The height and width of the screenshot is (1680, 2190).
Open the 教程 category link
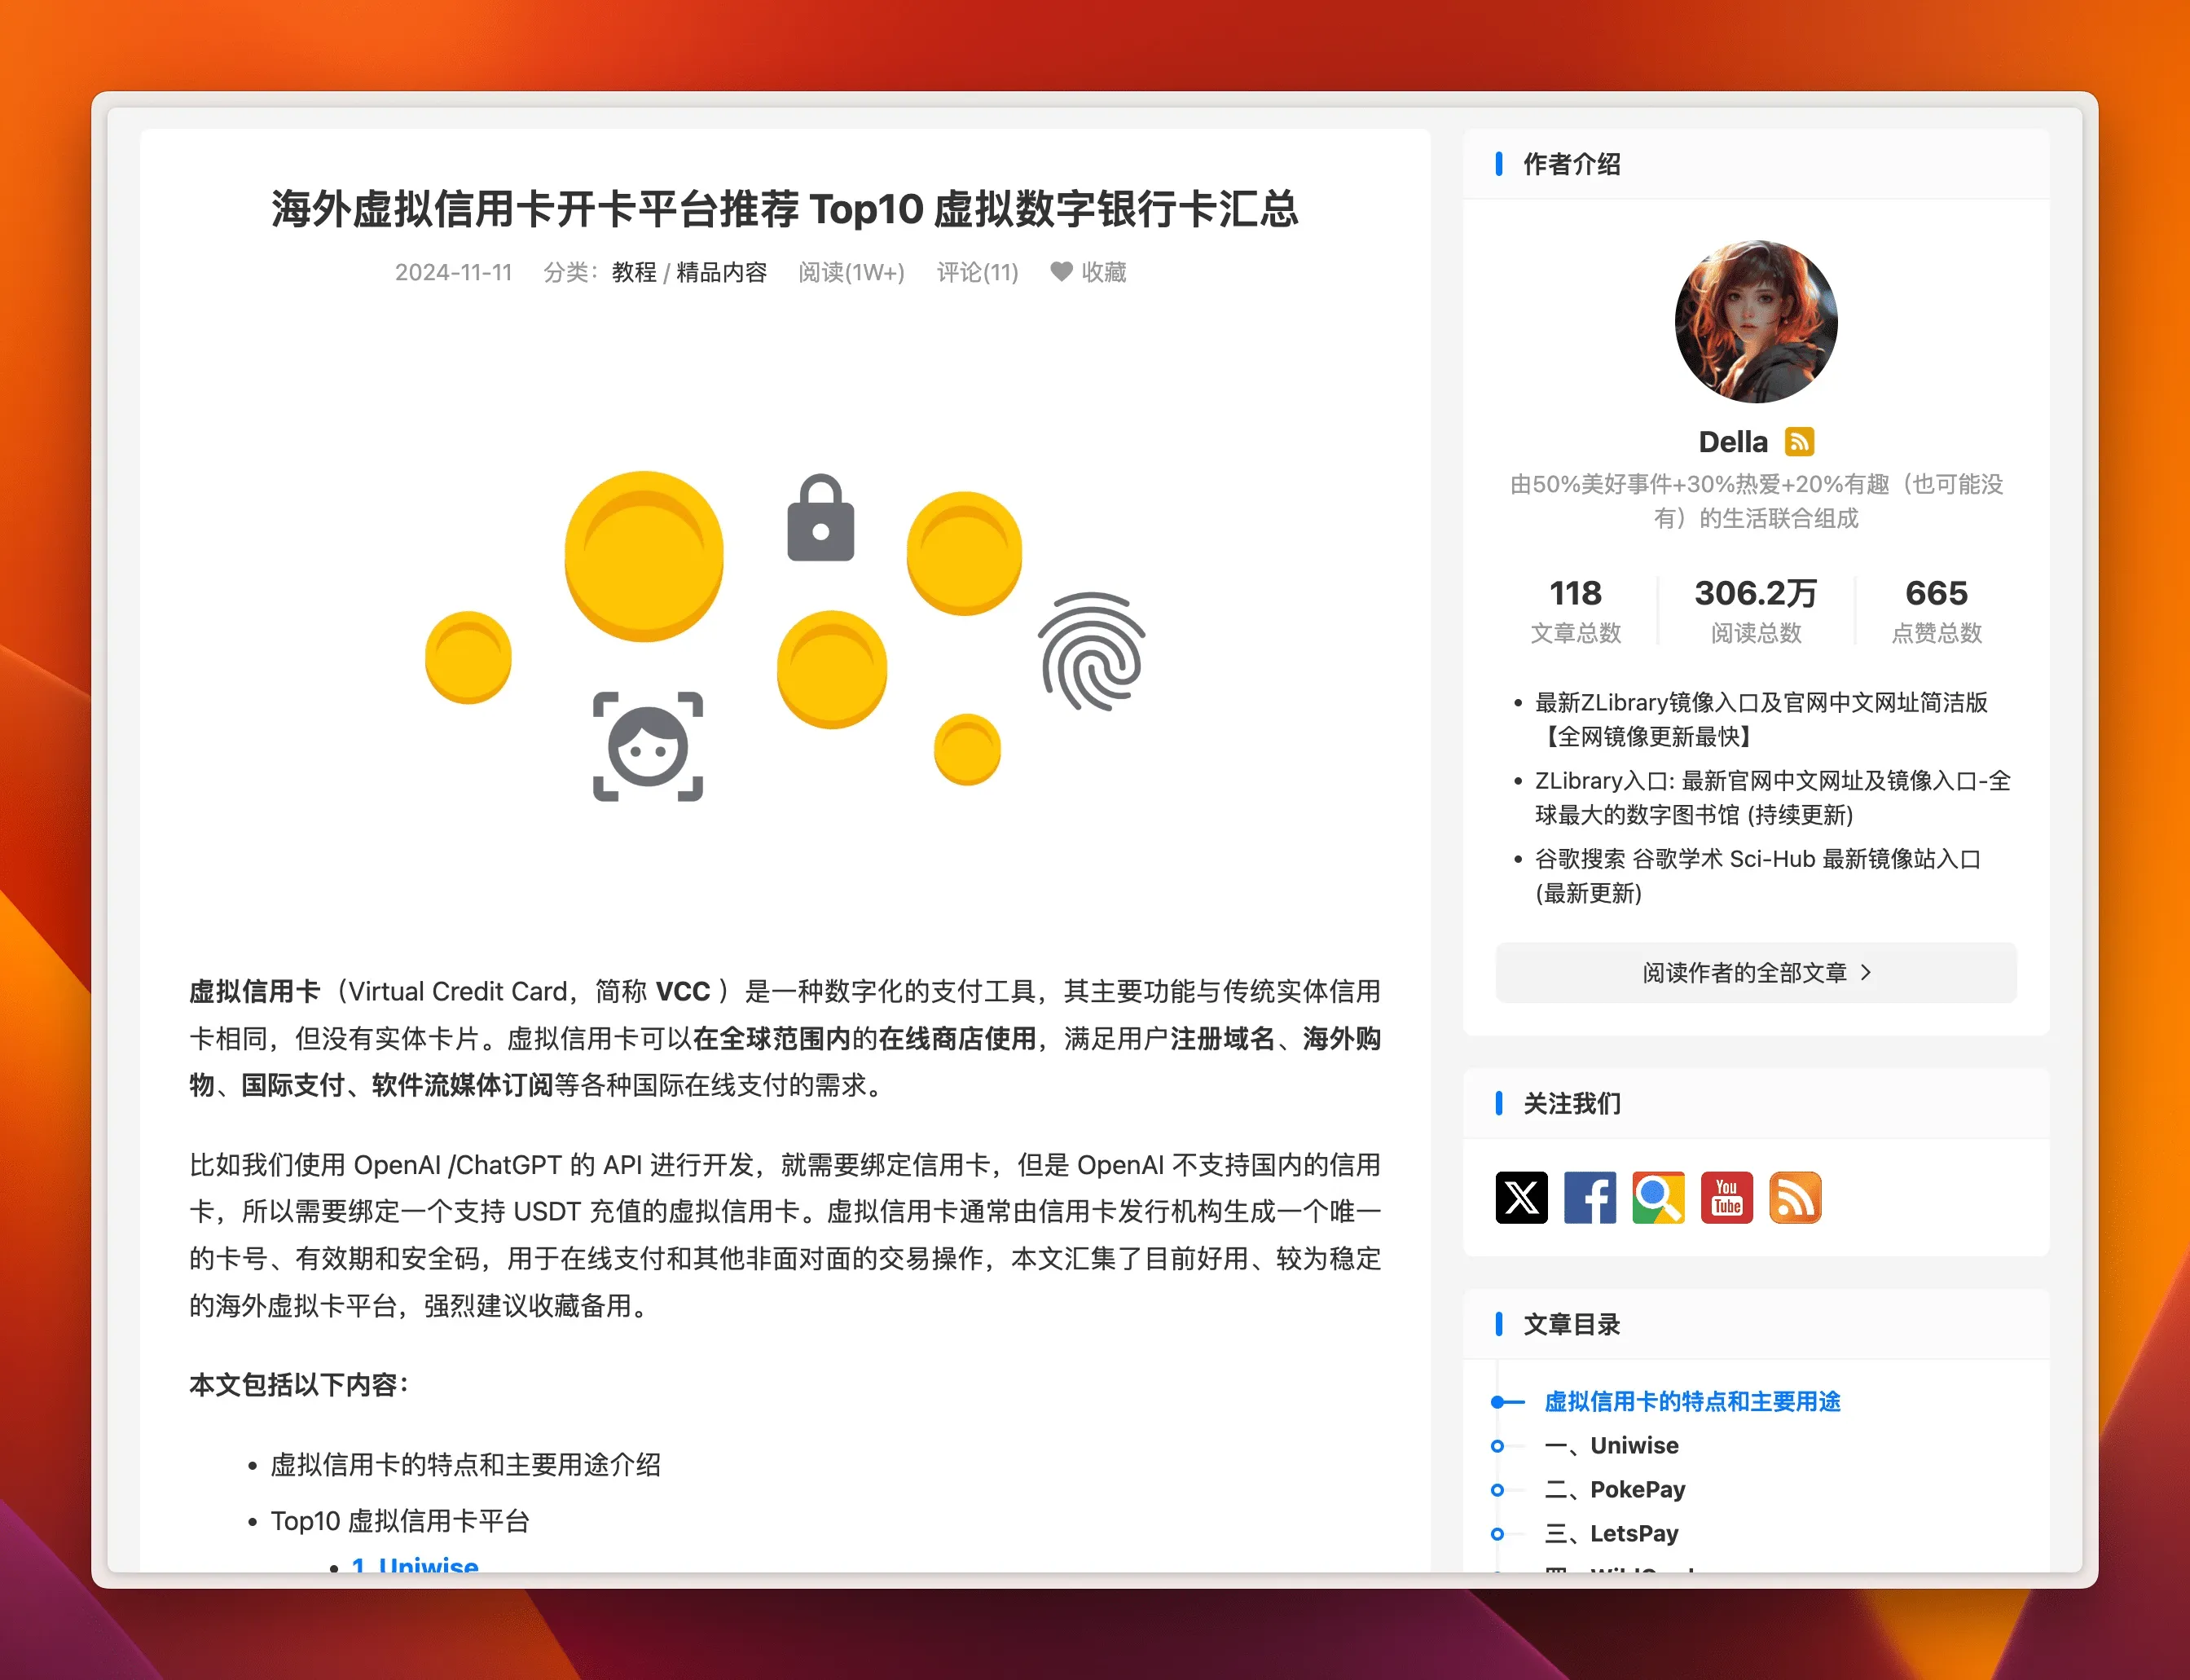(x=634, y=272)
